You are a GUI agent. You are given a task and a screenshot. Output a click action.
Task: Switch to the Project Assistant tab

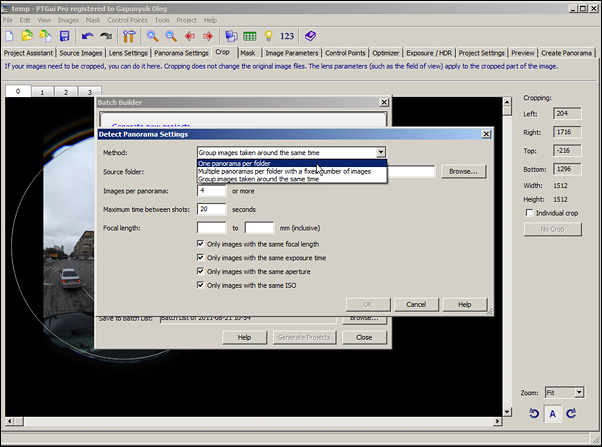28,53
